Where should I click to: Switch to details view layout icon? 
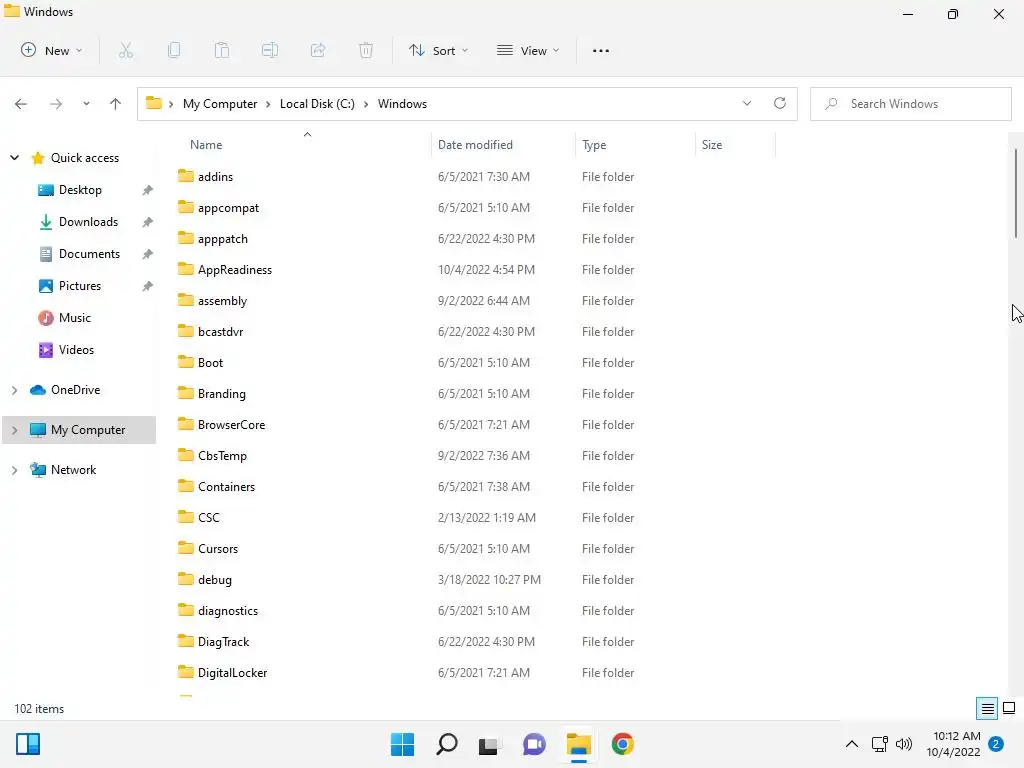click(987, 709)
